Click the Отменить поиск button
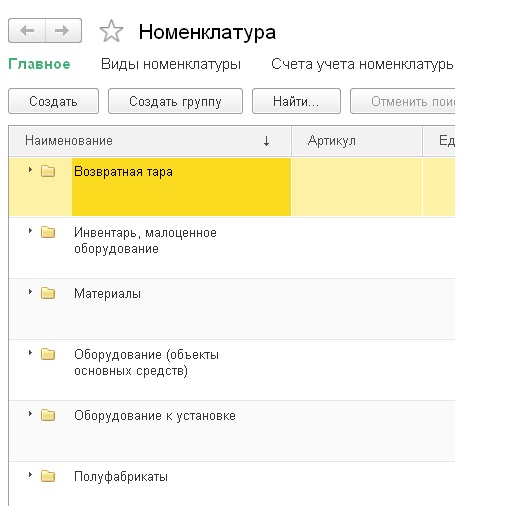This screenshot has width=522, height=520. click(x=403, y=101)
